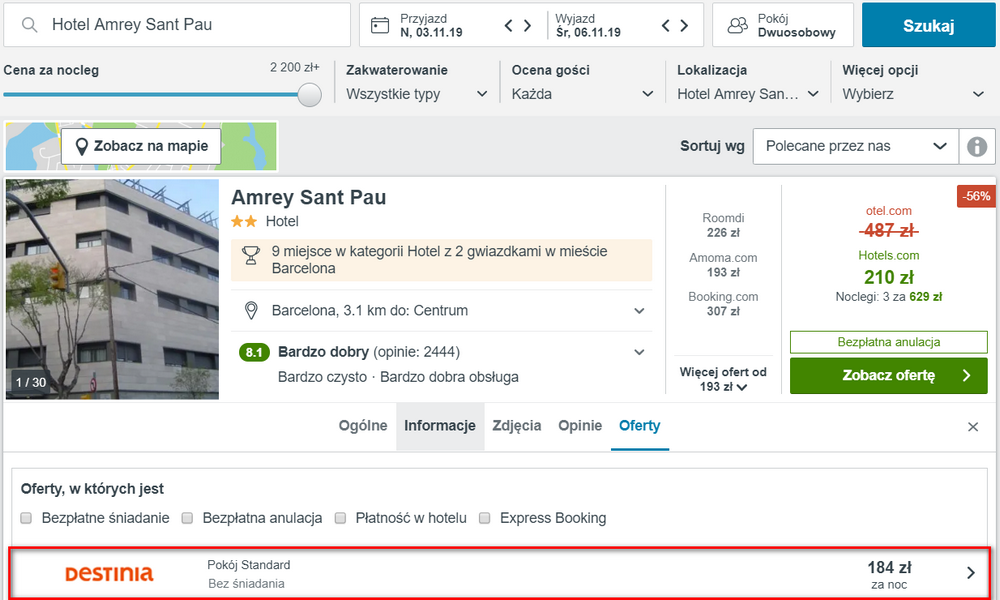
Task: Click the trophy ranking icon
Action: (251, 256)
